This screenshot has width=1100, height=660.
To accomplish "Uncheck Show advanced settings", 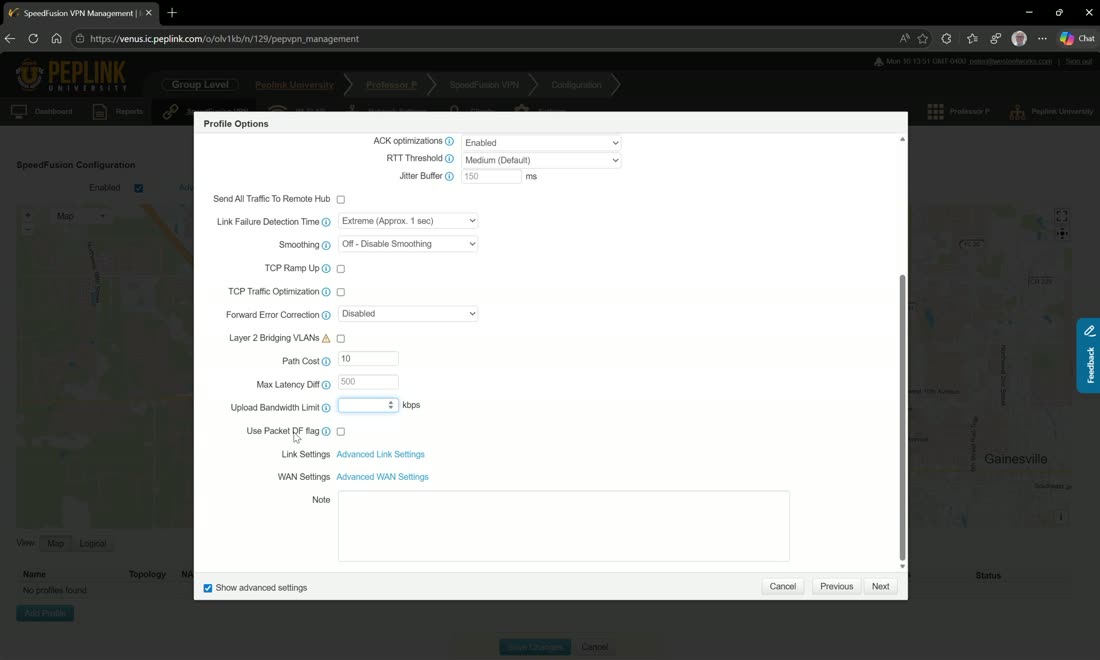I will tap(208, 588).
